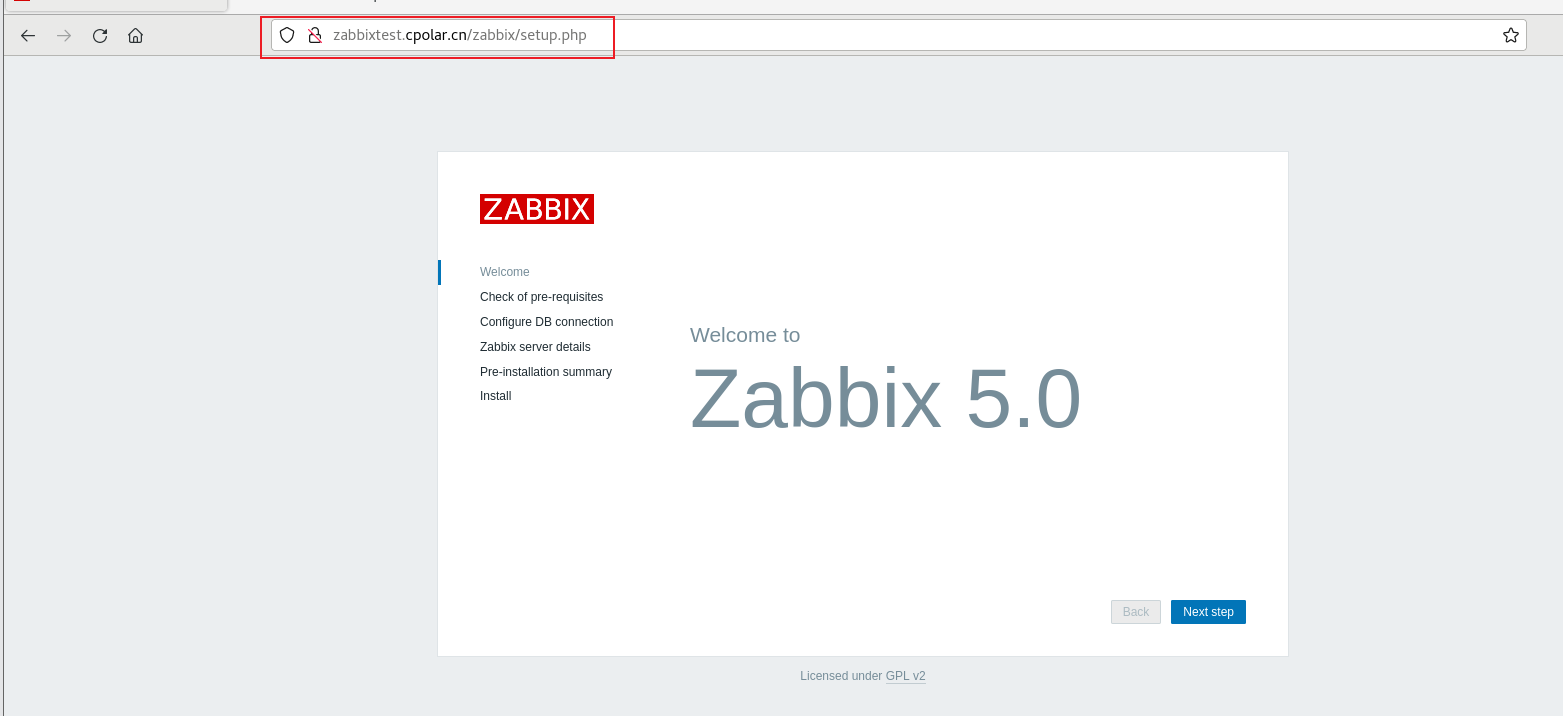
Task: Reload the page with refresh icon
Action: [x=100, y=36]
